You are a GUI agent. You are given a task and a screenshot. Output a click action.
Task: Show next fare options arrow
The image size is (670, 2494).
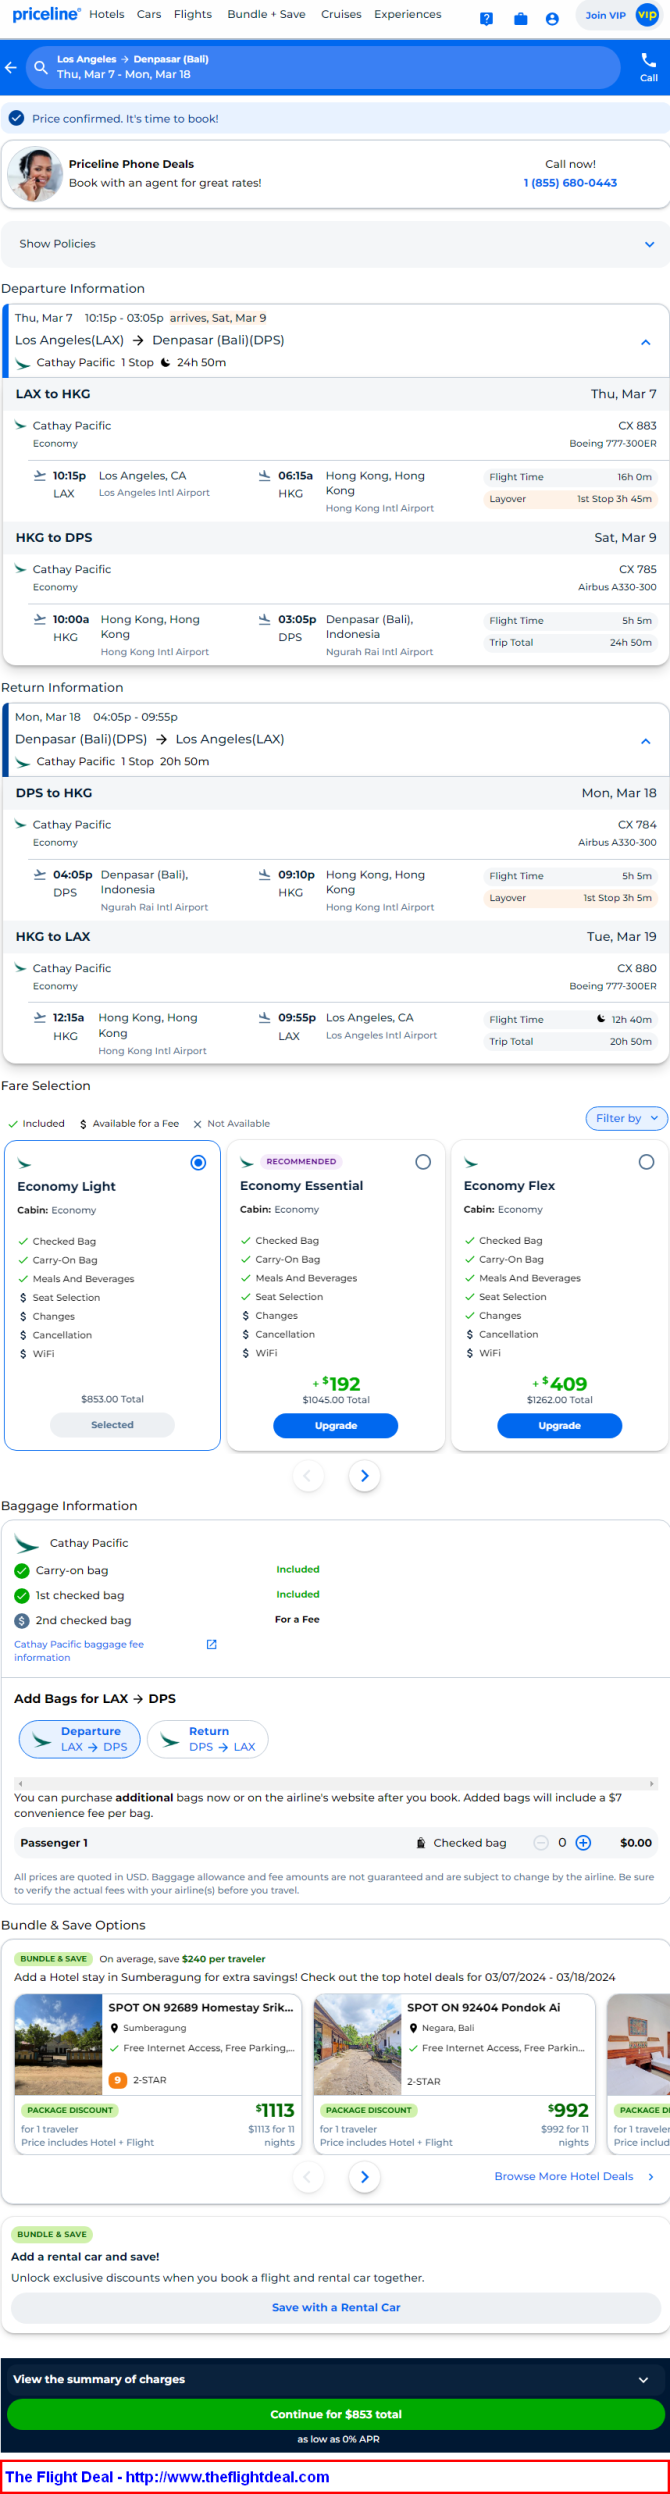pos(365,1476)
